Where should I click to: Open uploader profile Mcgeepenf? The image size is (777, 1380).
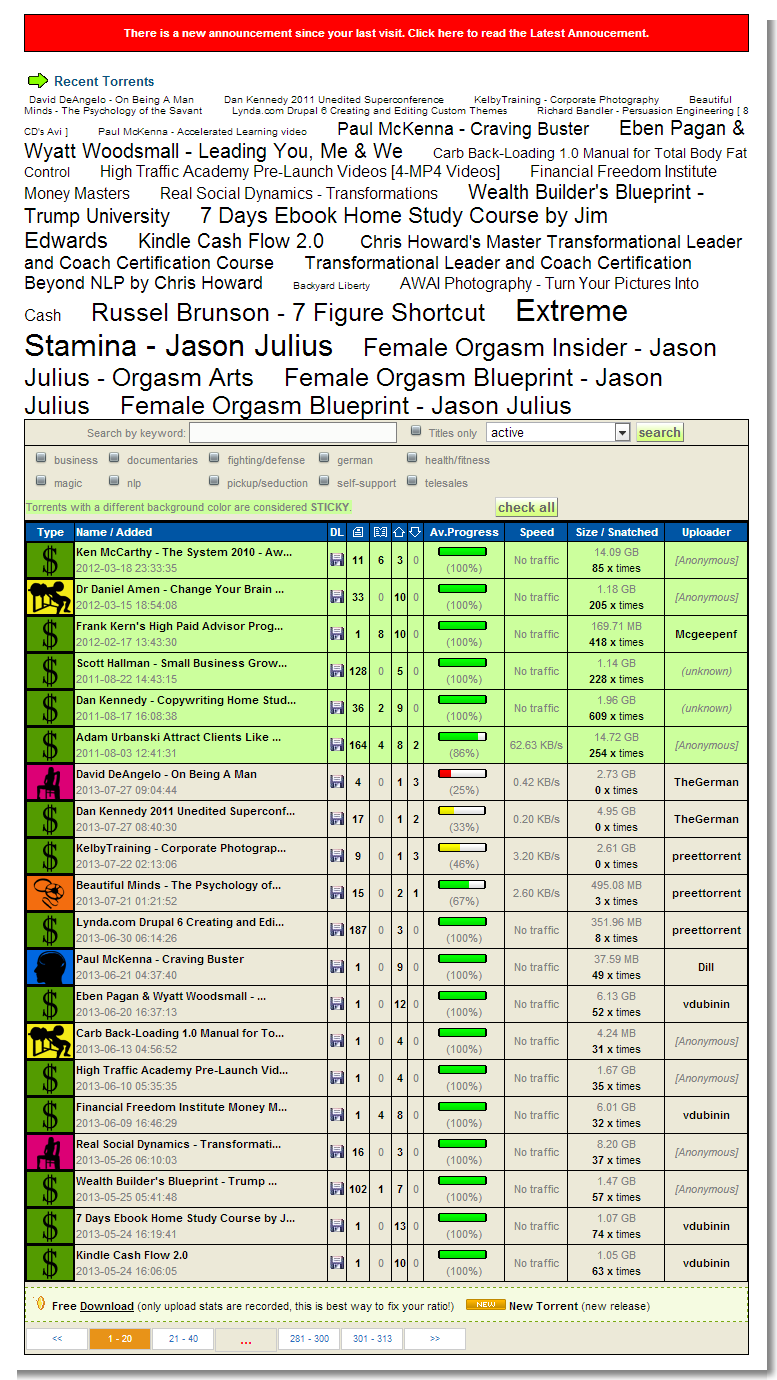point(706,634)
